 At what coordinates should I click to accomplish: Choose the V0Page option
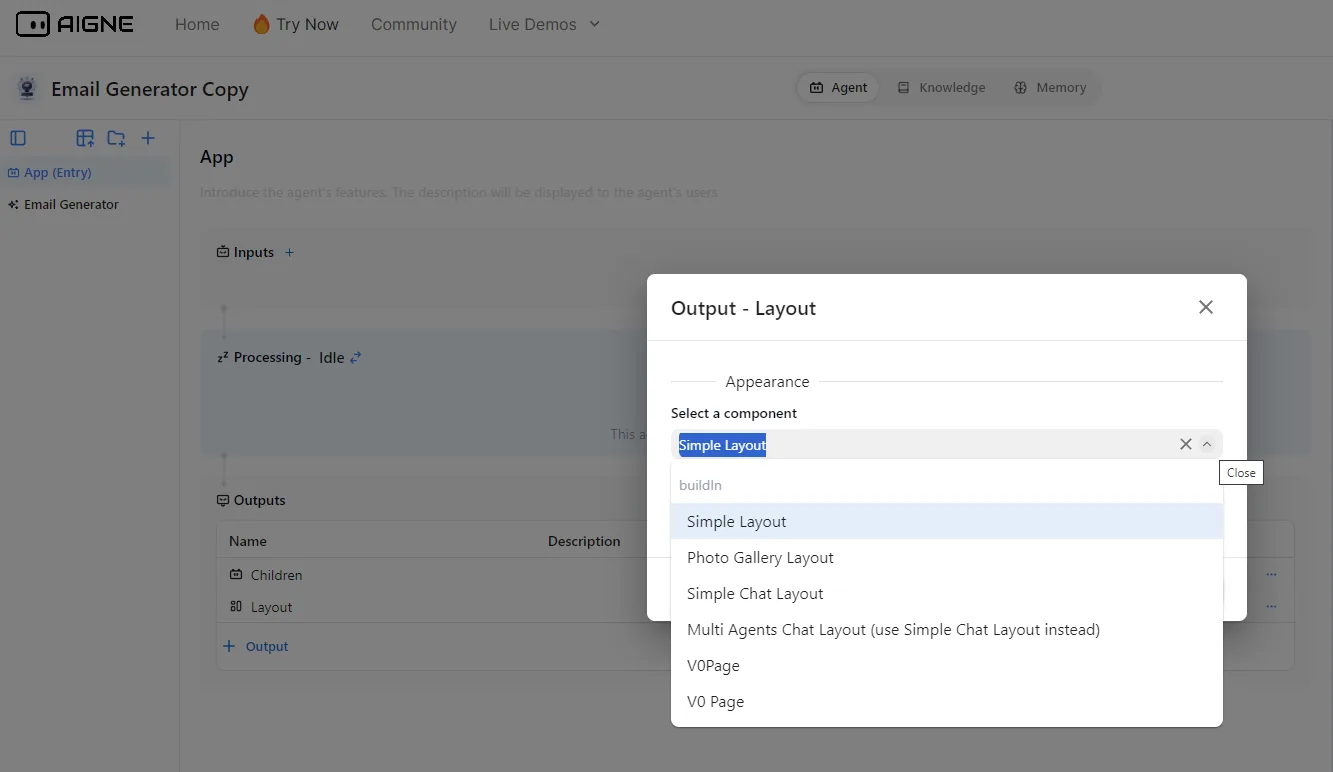(946, 665)
